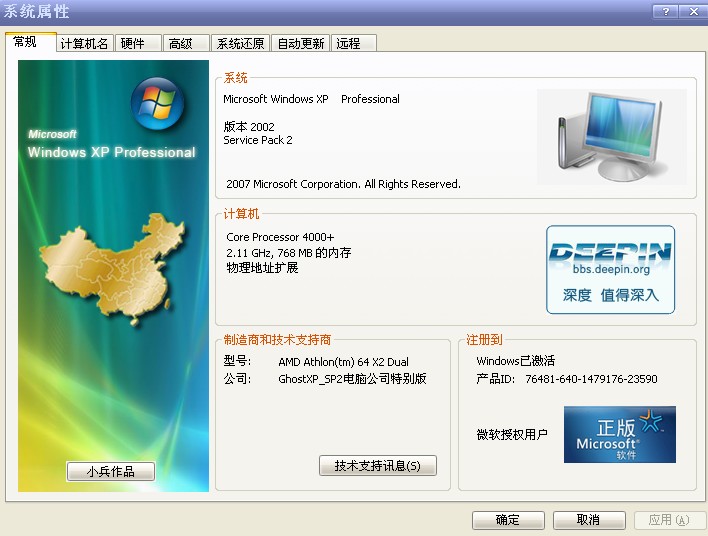Go to the 远程 tab

tap(354, 43)
